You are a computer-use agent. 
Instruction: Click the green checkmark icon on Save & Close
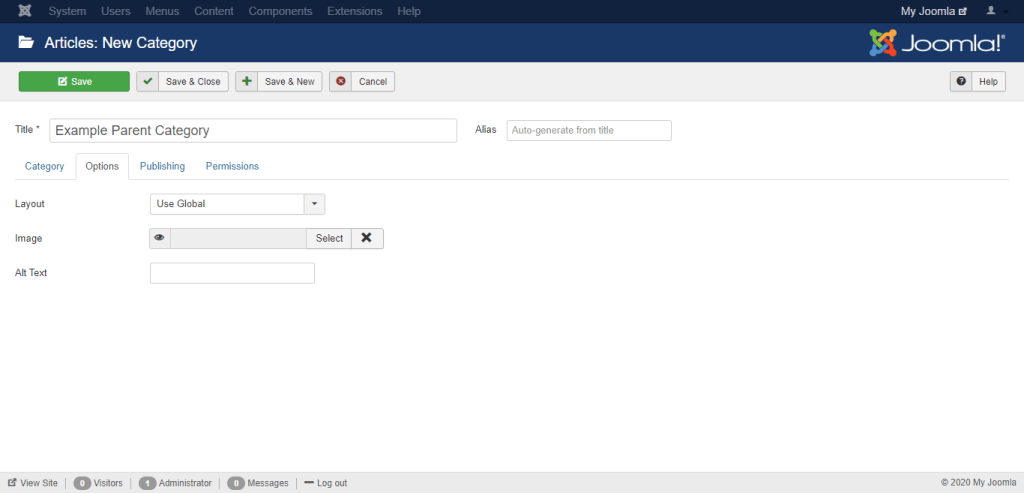[x=148, y=82]
